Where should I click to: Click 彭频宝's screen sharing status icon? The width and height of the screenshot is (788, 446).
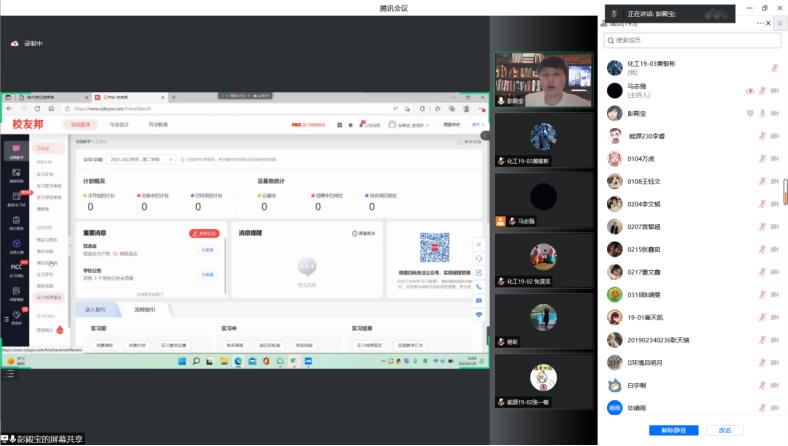click(749, 114)
